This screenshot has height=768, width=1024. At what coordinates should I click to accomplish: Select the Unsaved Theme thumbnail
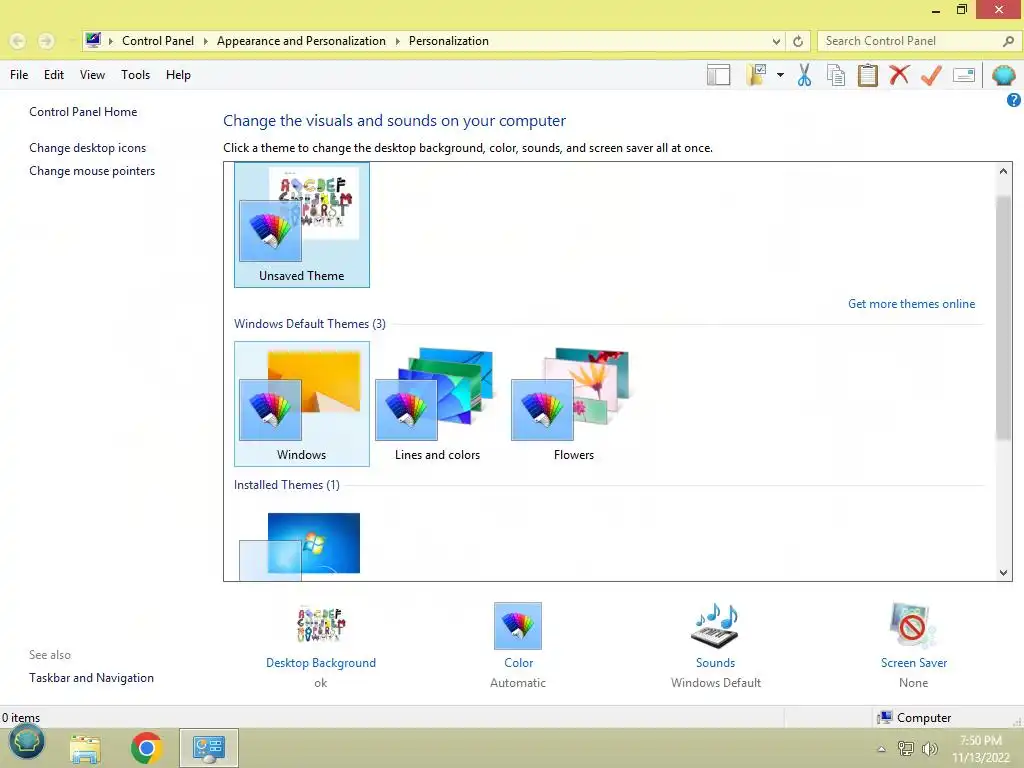coord(302,225)
